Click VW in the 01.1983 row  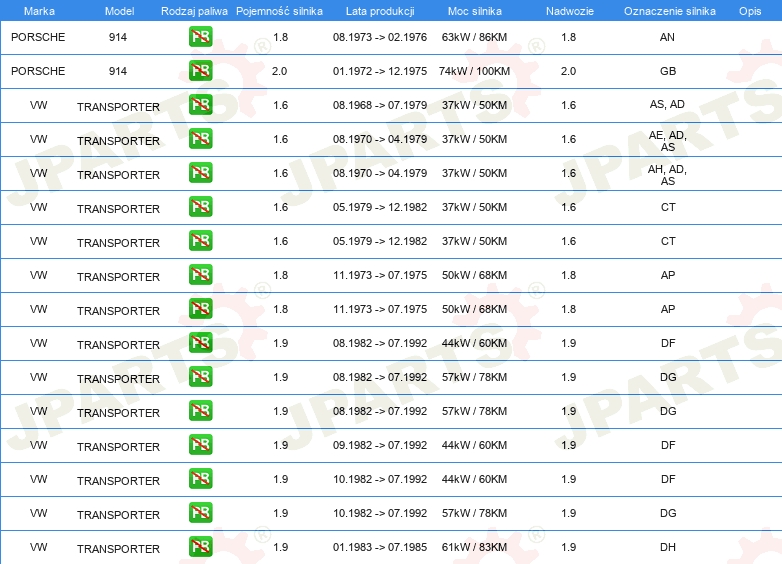38,547
